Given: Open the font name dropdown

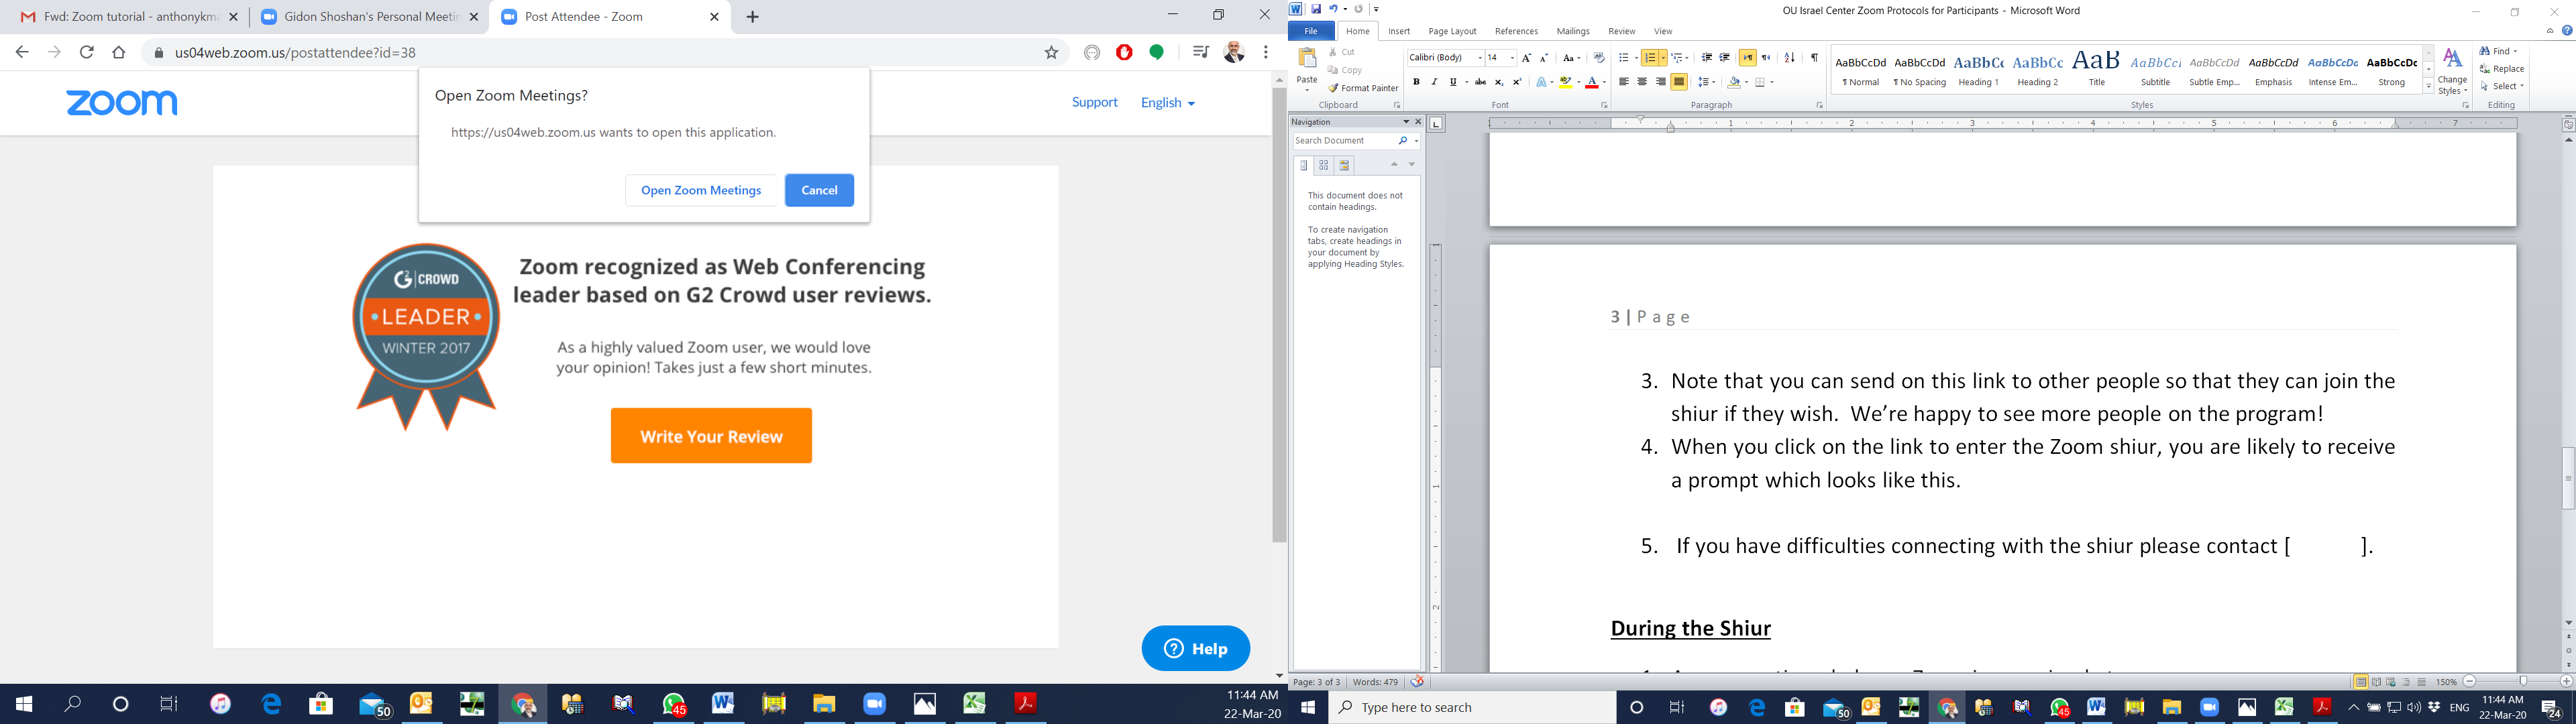Looking at the screenshot, I should coord(1479,58).
